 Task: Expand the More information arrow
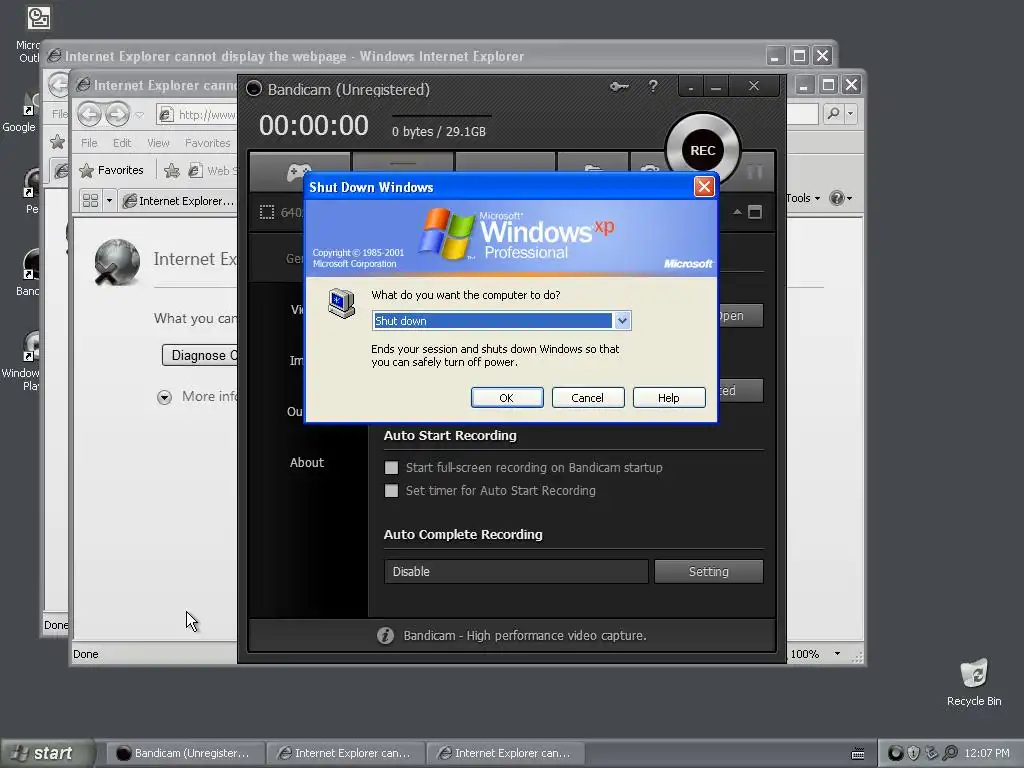[x=165, y=397]
